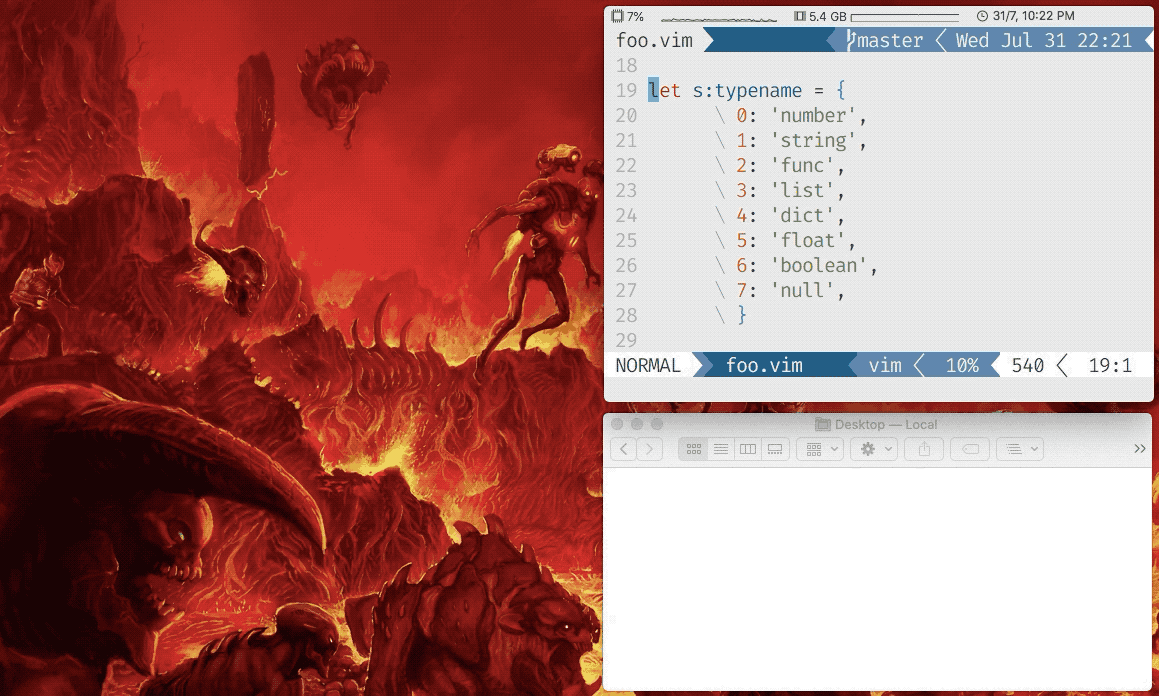Click the 'boolean' value on line 26
Viewport: 1159px width, 696px height.
[818, 265]
